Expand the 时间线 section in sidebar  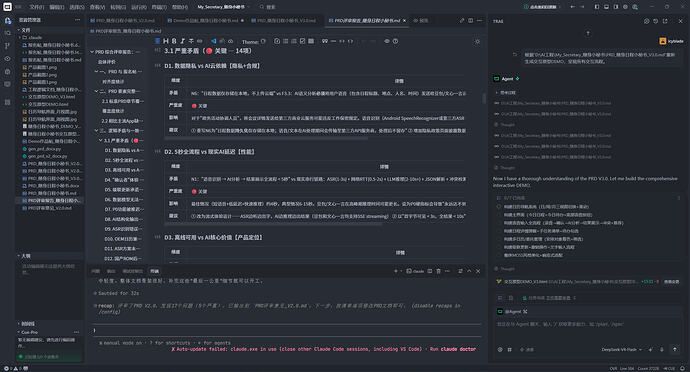point(48,324)
